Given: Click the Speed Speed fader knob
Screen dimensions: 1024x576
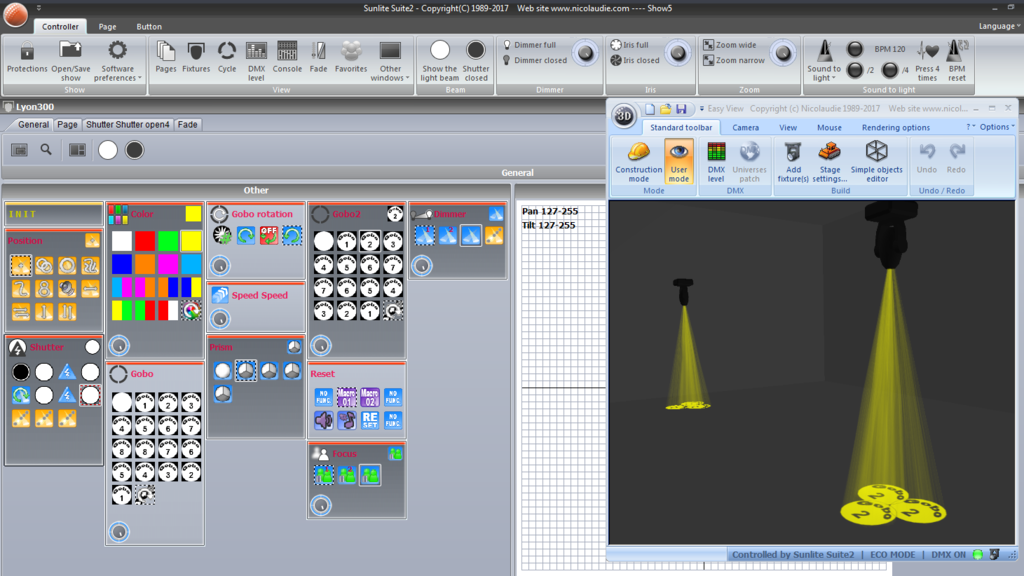Looking at the screenshot, I should coord(220,319).
